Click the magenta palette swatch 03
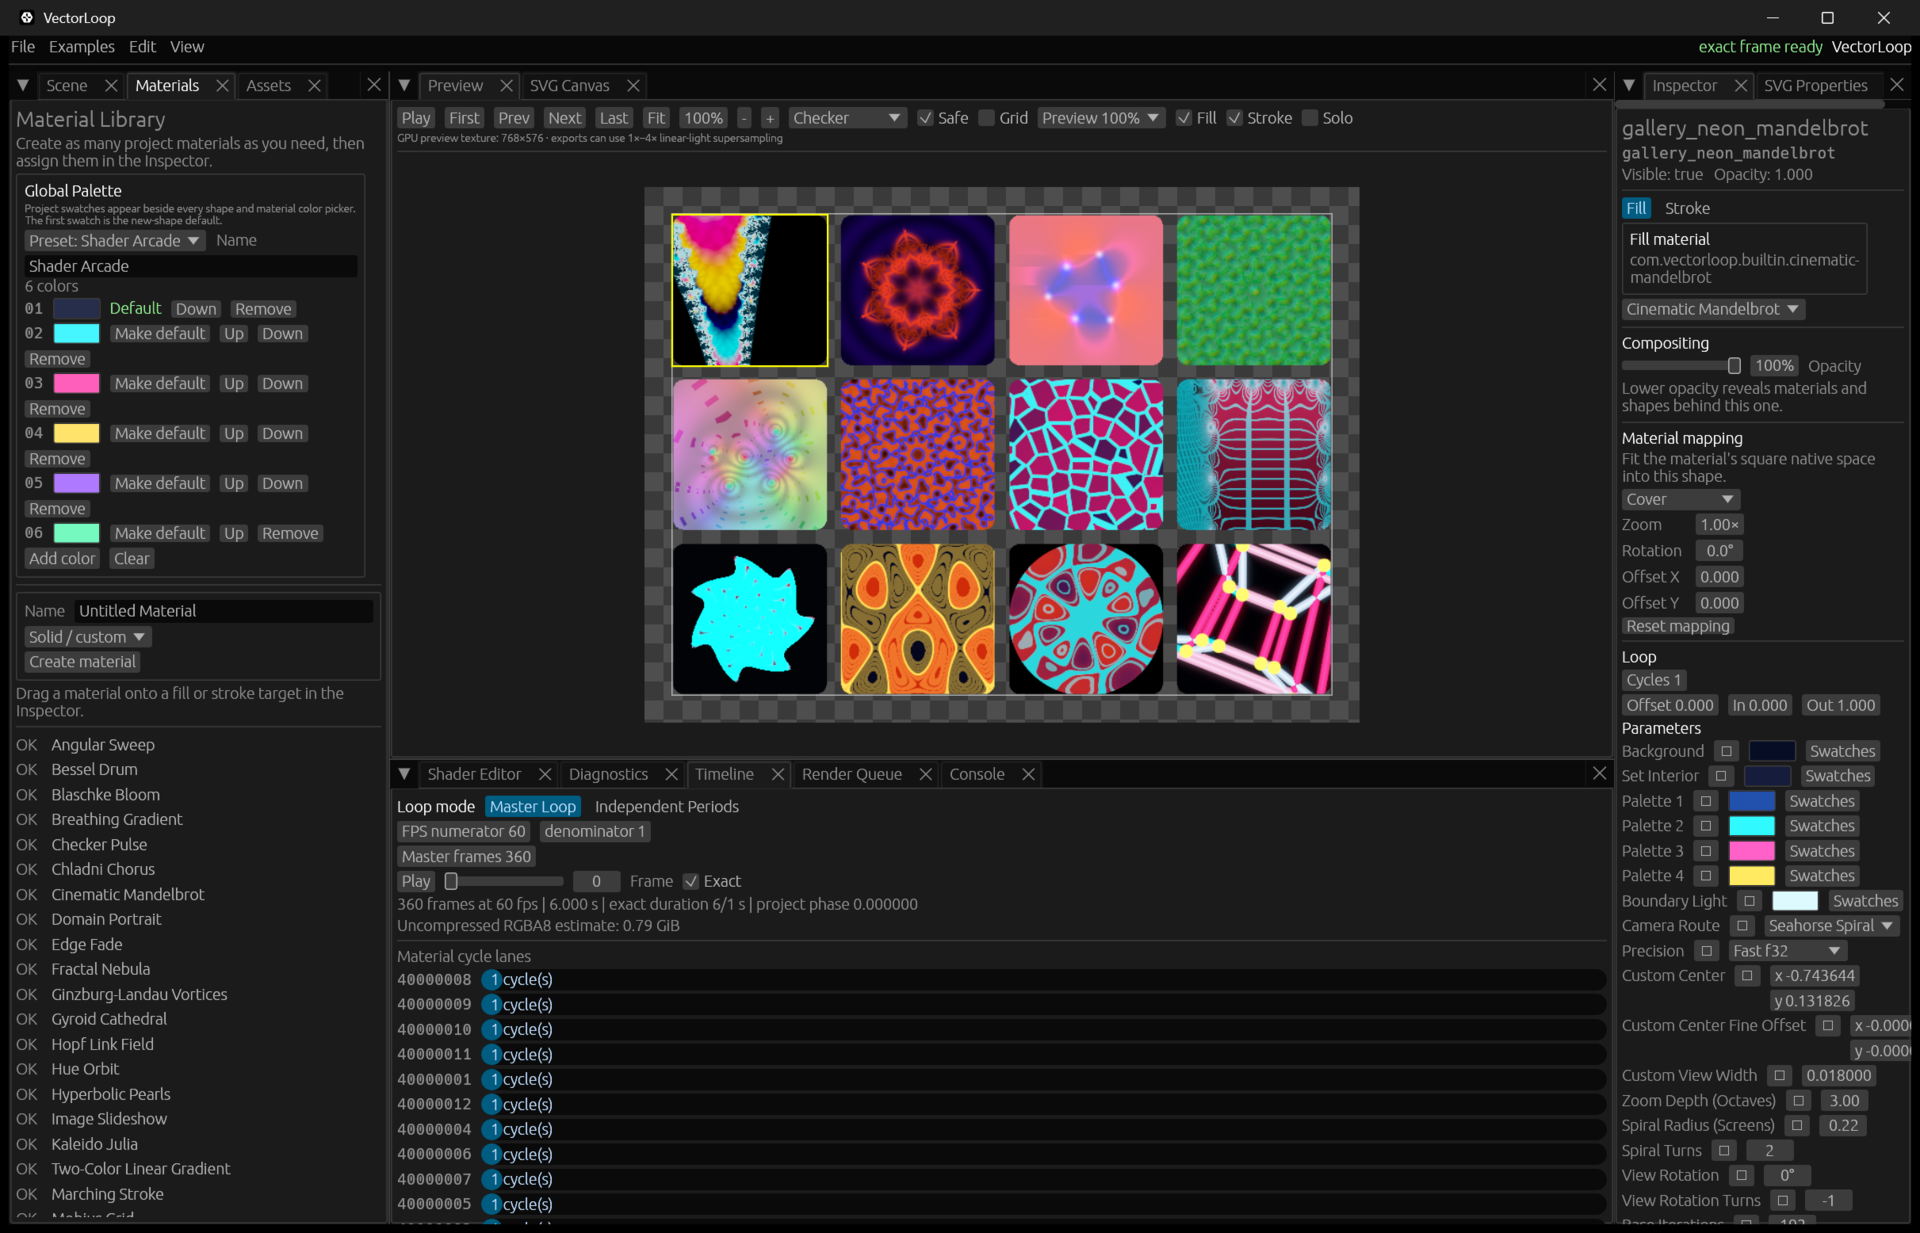 [76, 383]
